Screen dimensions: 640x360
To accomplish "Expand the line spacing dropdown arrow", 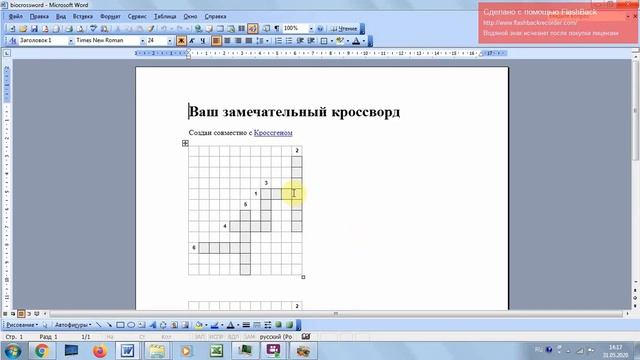I will coord(267,40).
